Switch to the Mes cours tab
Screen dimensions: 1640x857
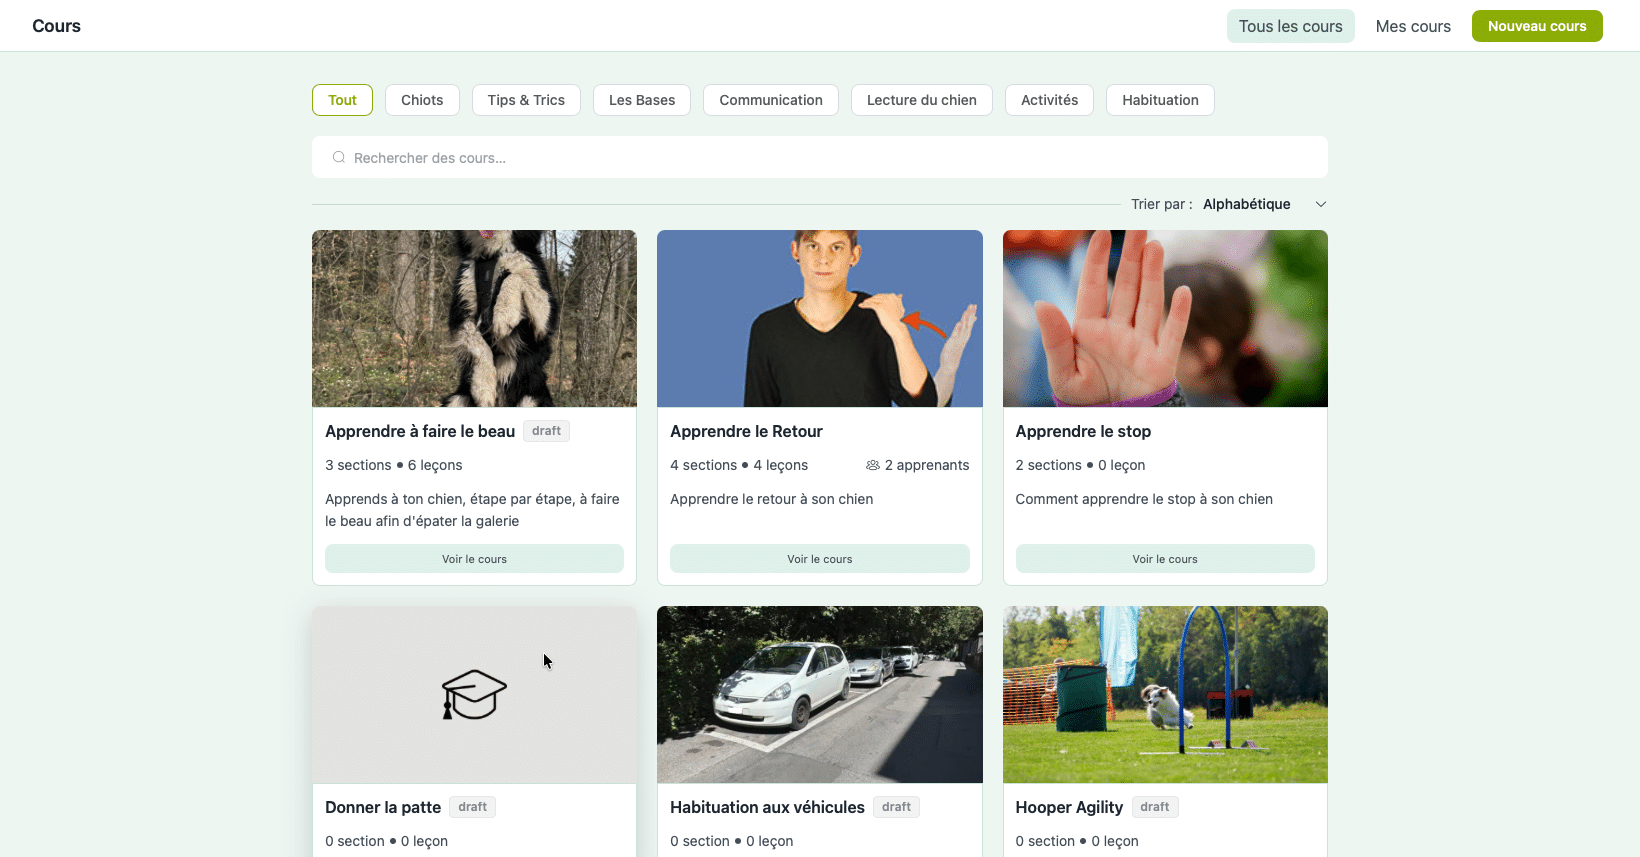[1412, 26]
